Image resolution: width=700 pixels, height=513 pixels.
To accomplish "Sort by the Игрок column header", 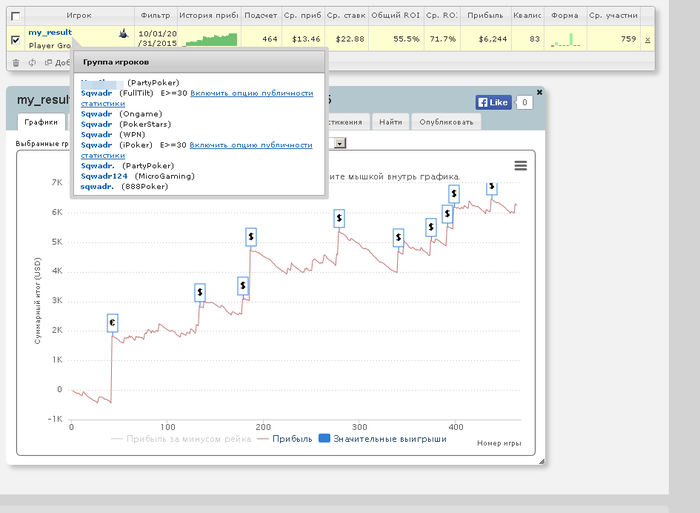I will pyautogui.click(x=79, y=16).
